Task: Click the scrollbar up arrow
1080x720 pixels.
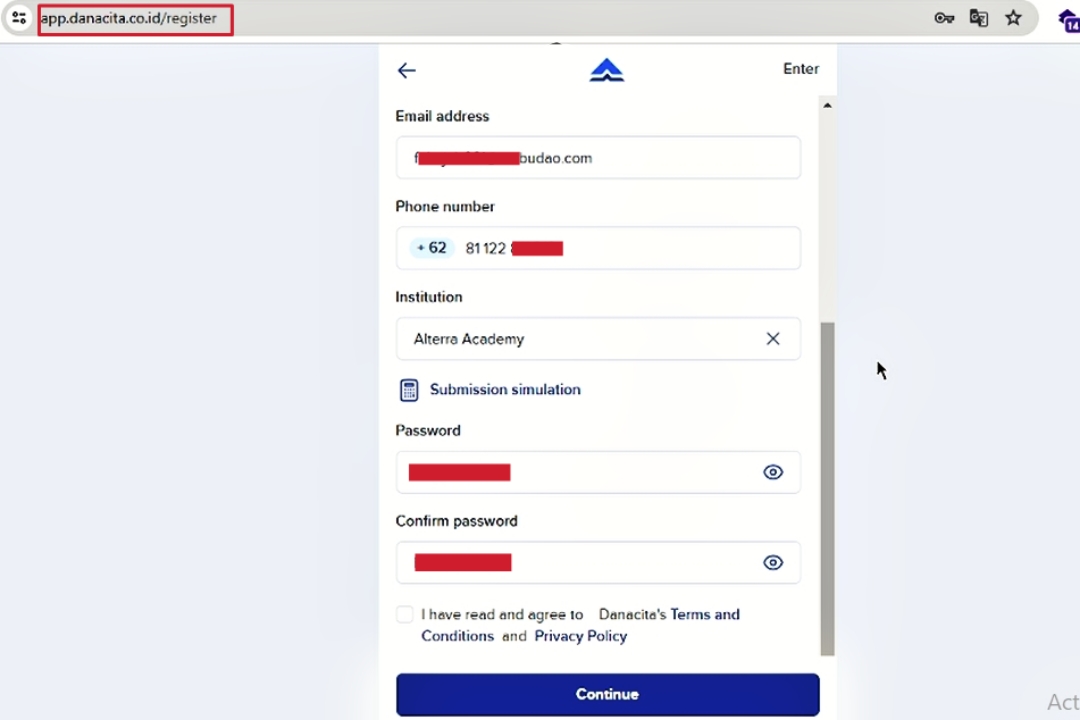Action: pos(827,105)
